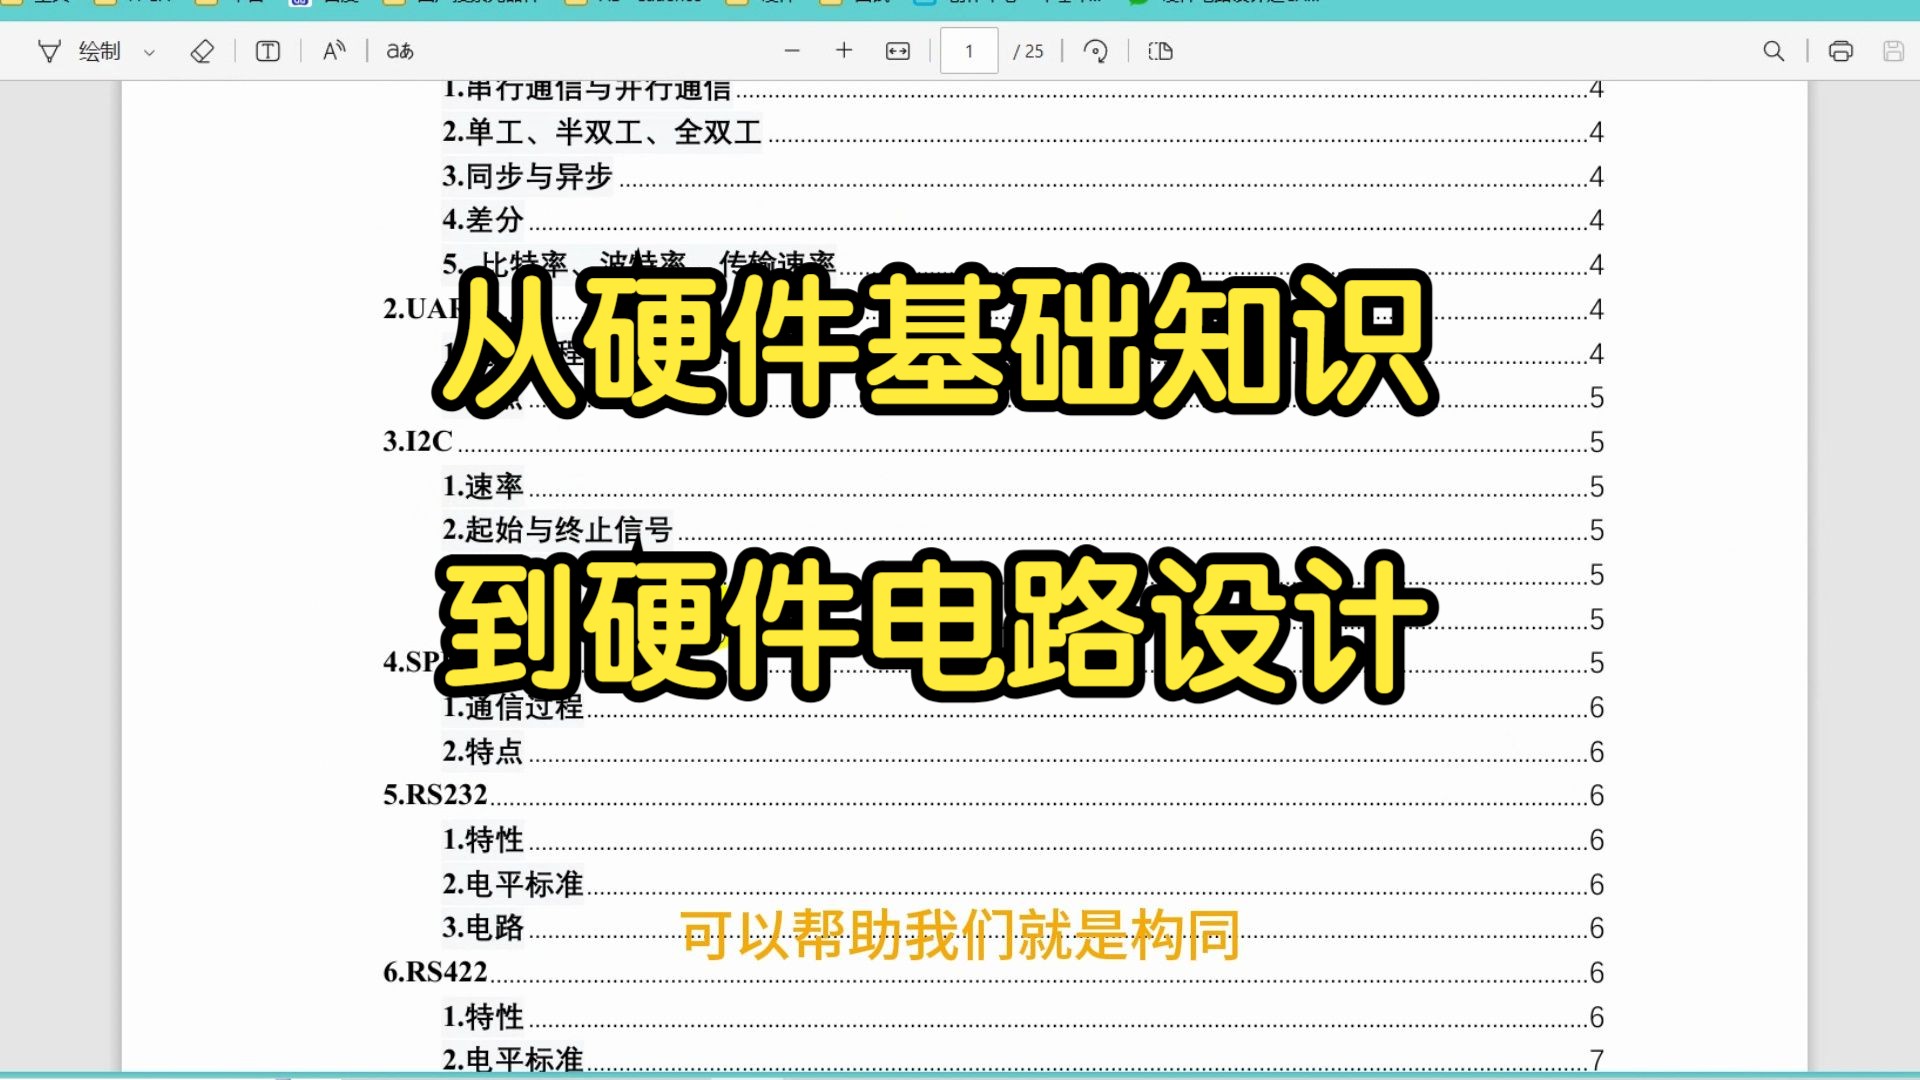Click the zoom out minus button

793,50
